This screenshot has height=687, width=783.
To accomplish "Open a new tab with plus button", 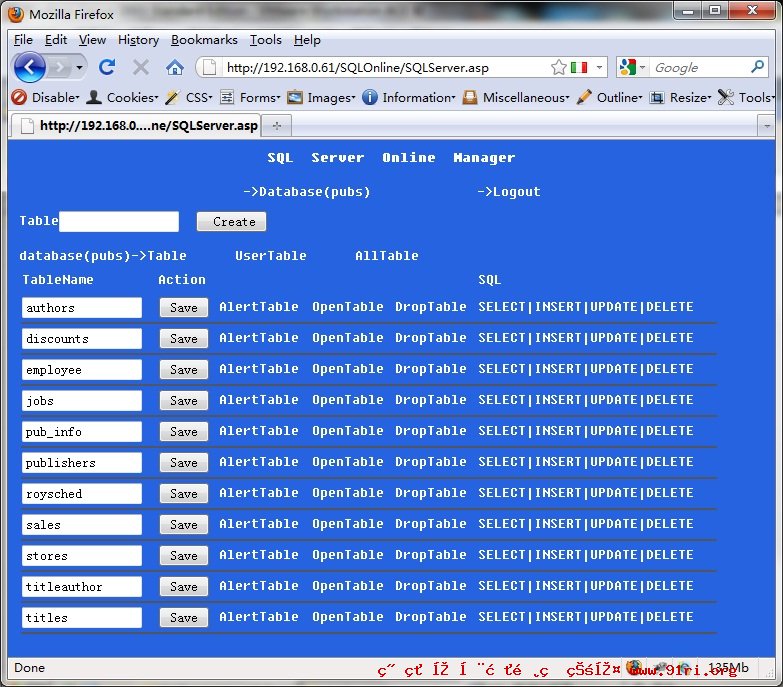I will tap(277, 126).
